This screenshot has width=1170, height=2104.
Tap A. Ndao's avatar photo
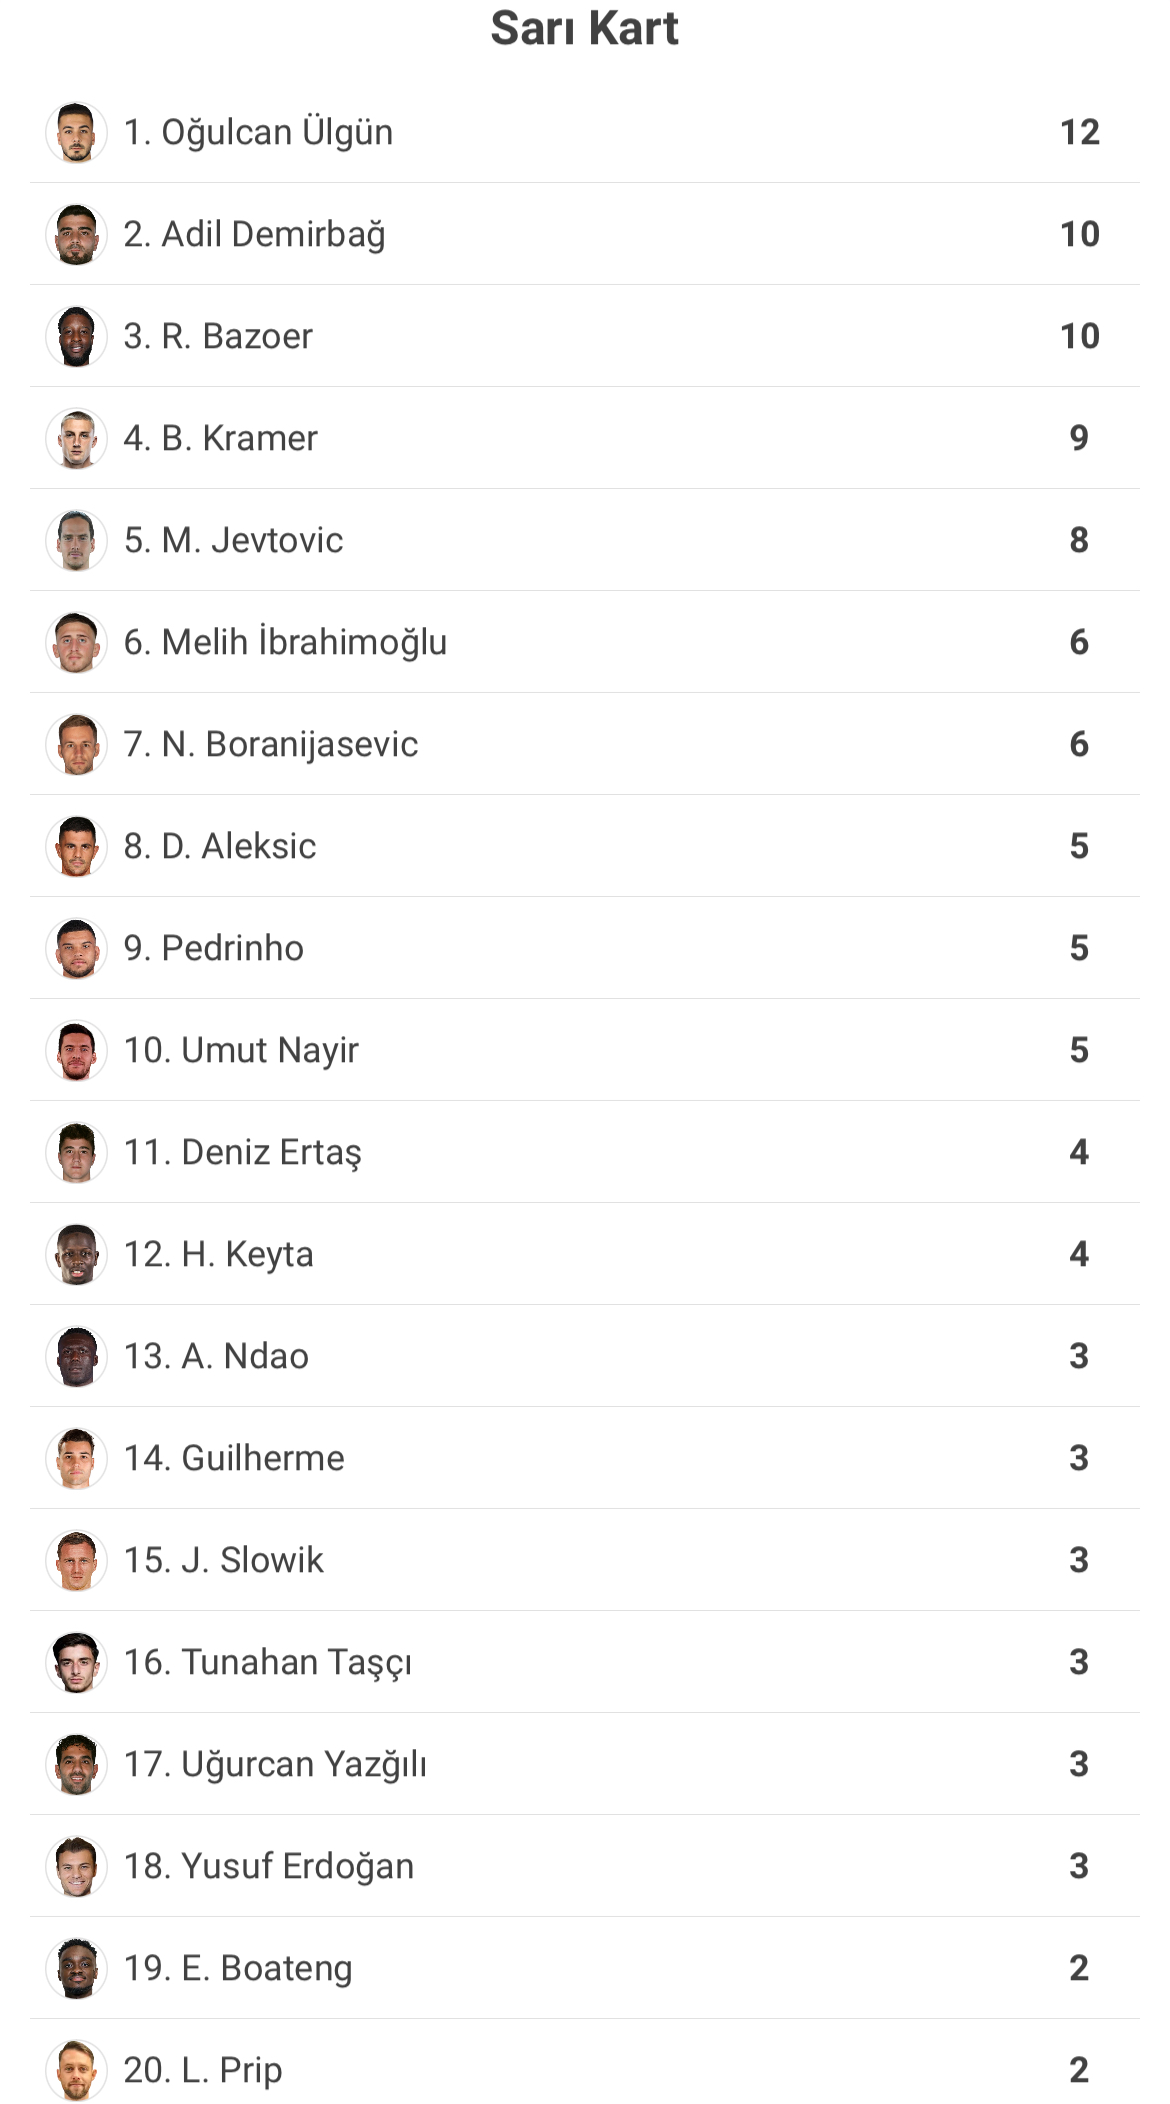76,1356
